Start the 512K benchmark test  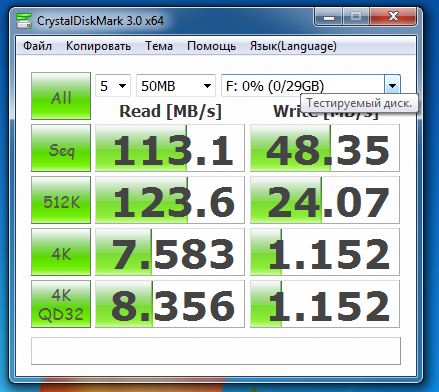click(x=61, y=200)
